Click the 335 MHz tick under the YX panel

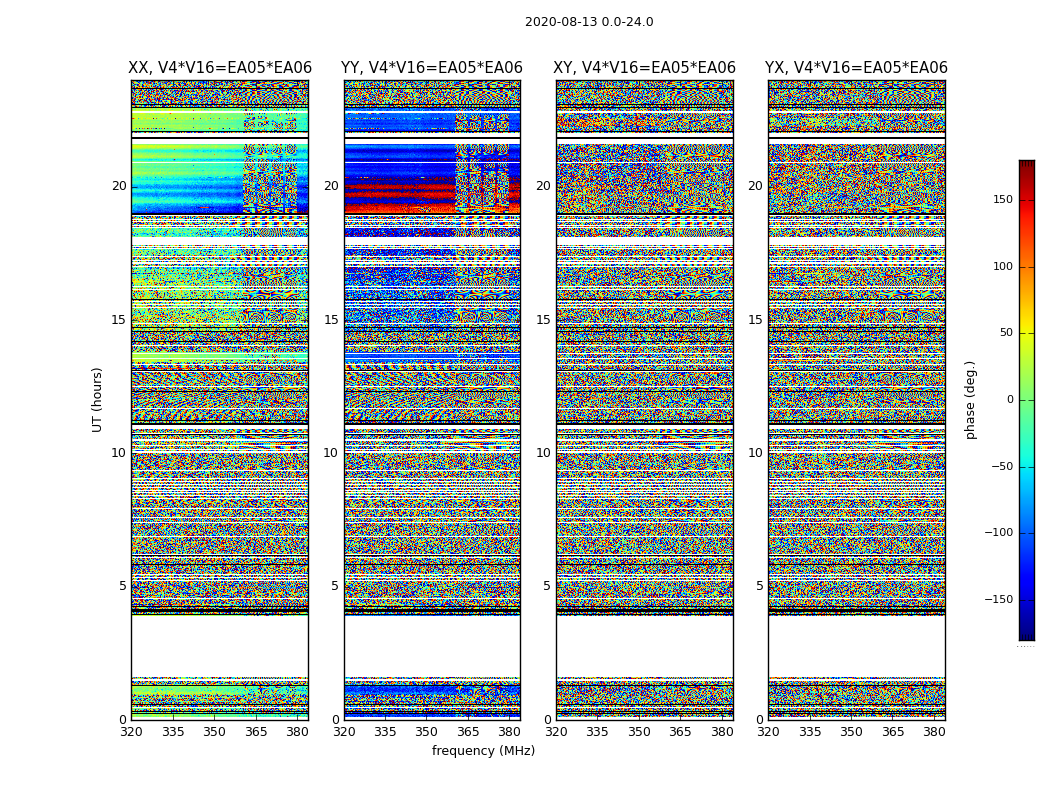click(810, 732)
